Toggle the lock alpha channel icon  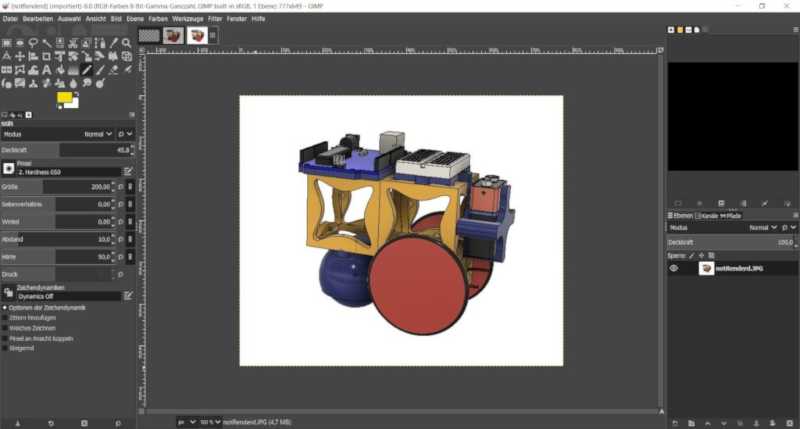[711, 256]
